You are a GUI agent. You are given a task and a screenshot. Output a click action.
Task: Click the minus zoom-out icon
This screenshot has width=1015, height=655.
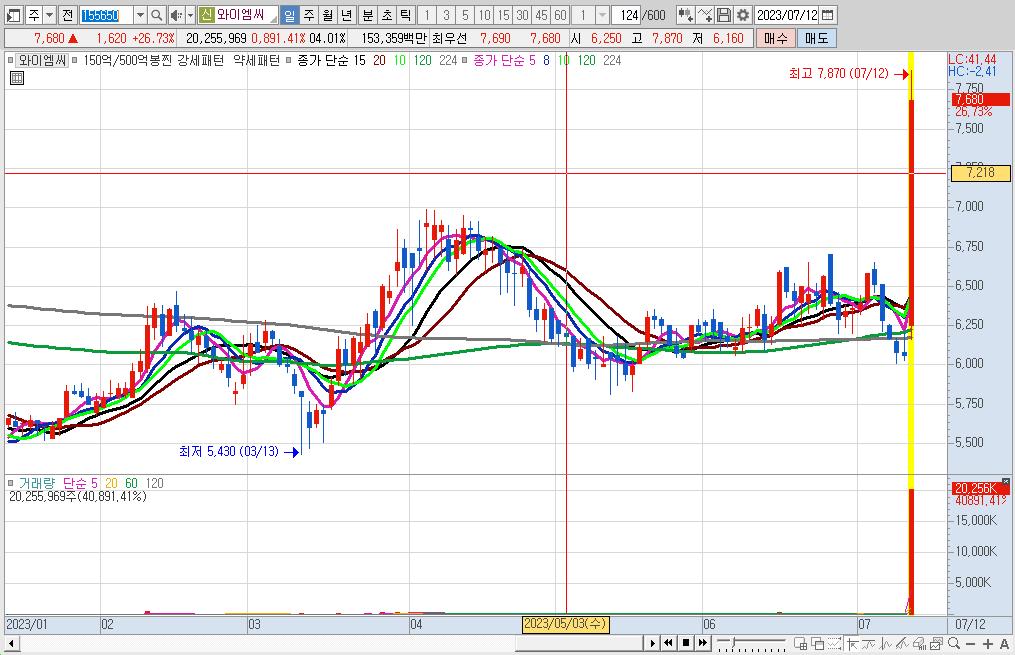tap(970, 644)
